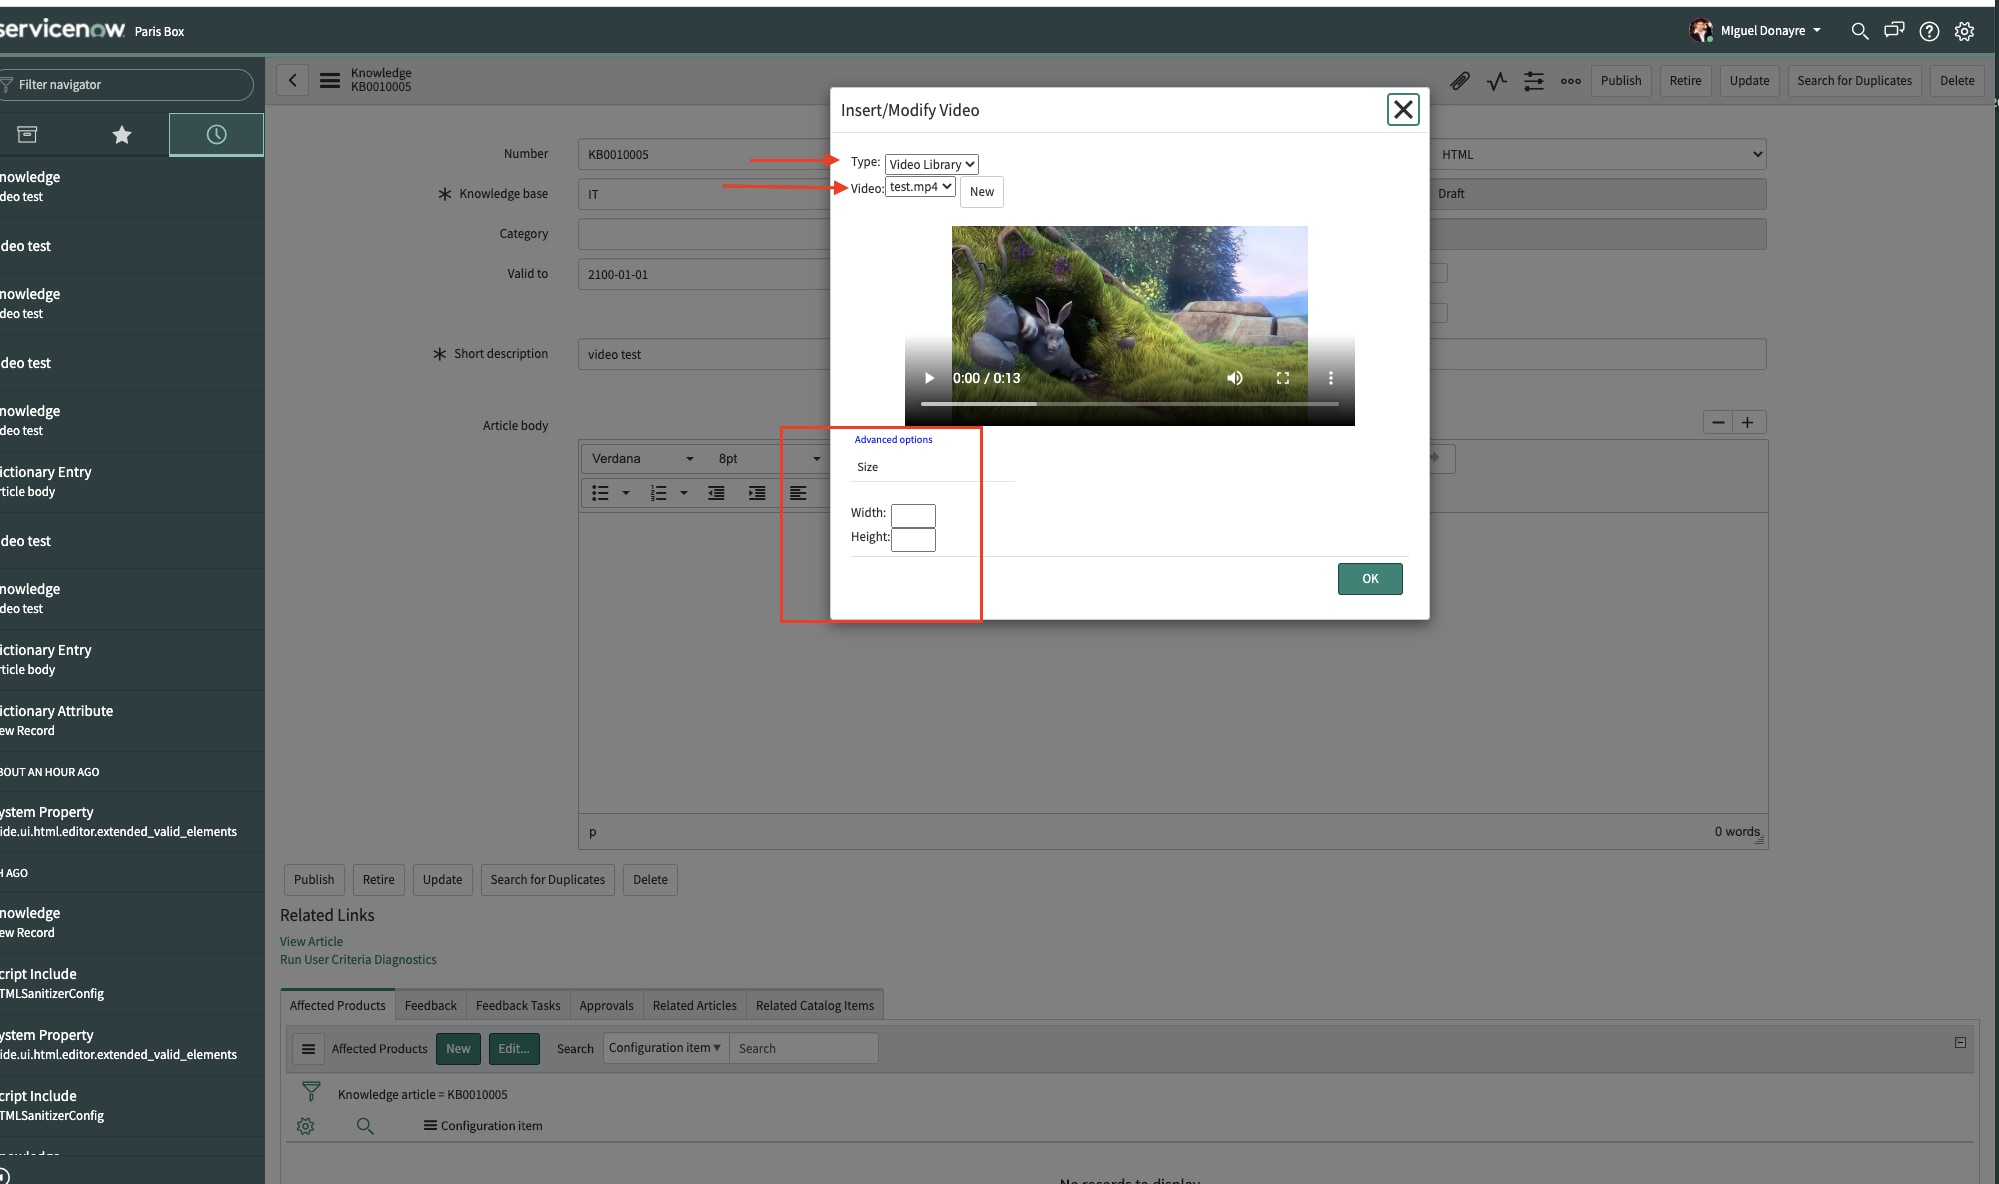Select the bulleted list icon in the editor
Screen dimensions: 1999x1184
click(600, 493)
